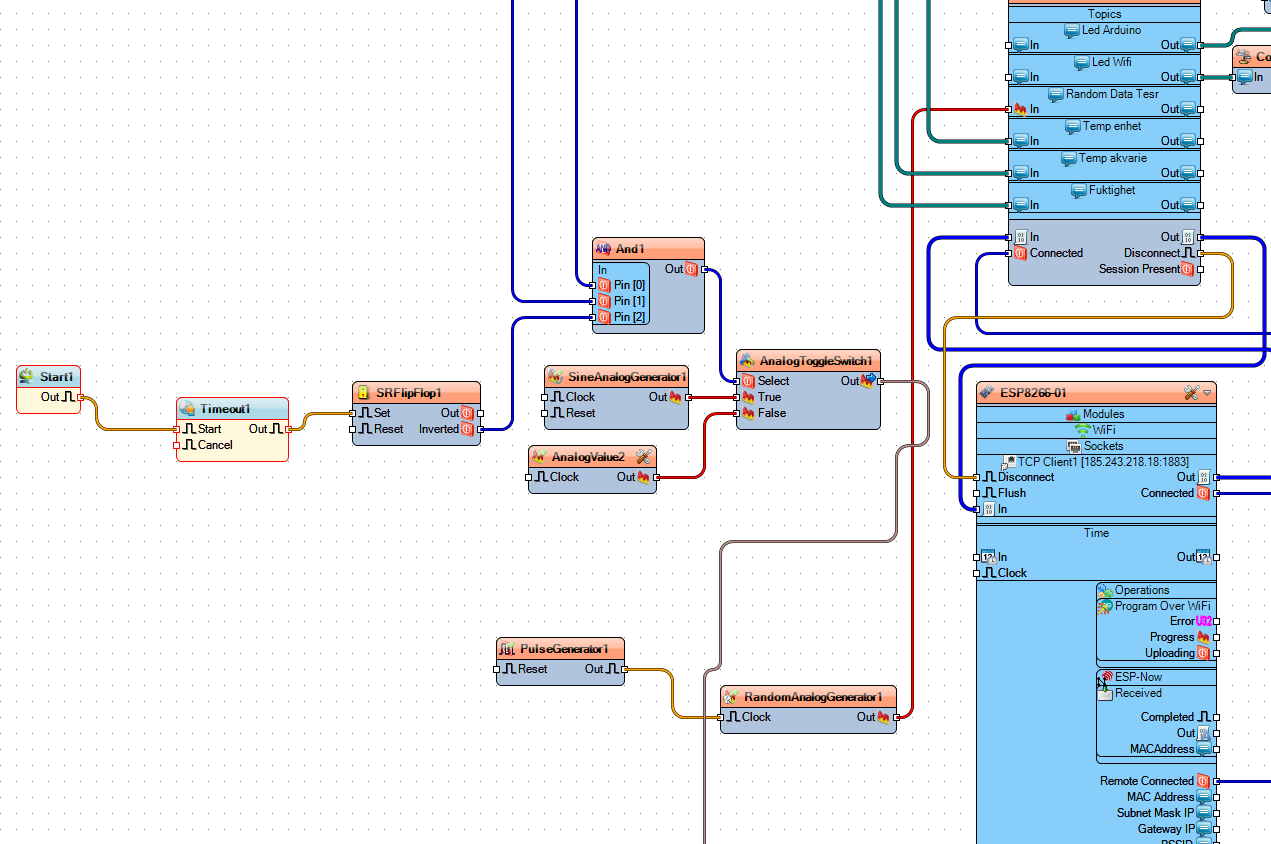Click the Led Wifi topic icon

click(x=1082, y=62)
